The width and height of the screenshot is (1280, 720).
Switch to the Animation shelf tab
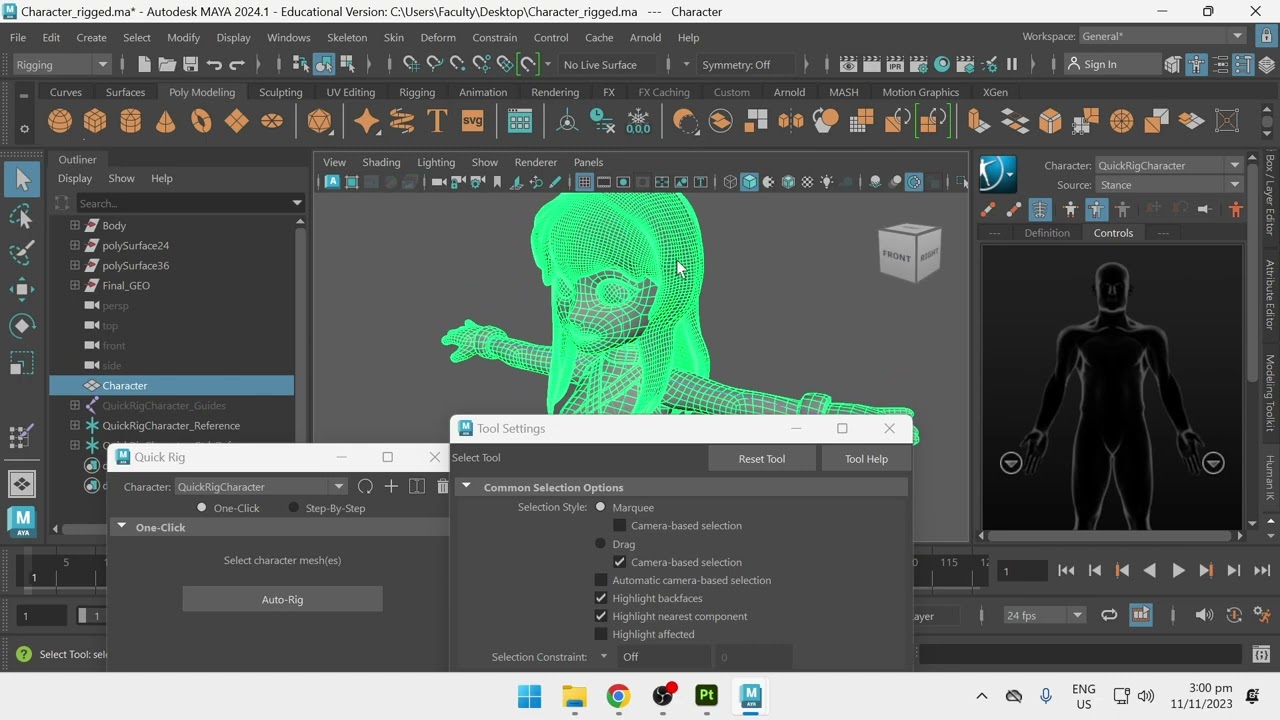pyautogui.click(x=483, y=92)
